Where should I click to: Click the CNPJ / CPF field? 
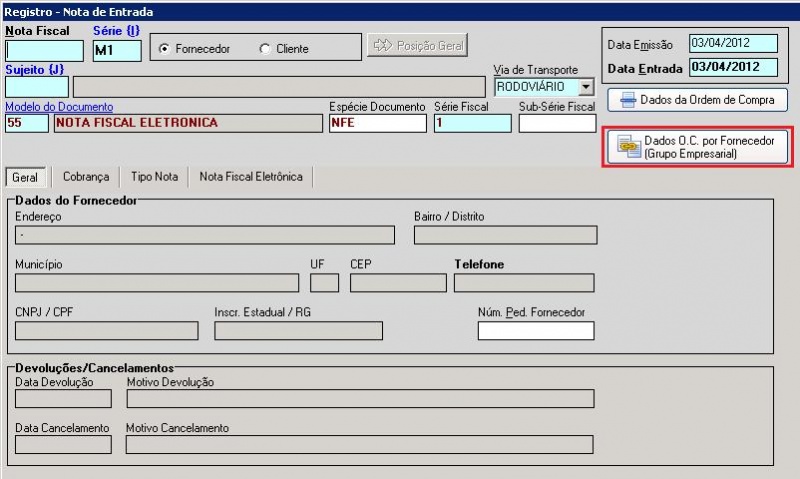[107, 331]
